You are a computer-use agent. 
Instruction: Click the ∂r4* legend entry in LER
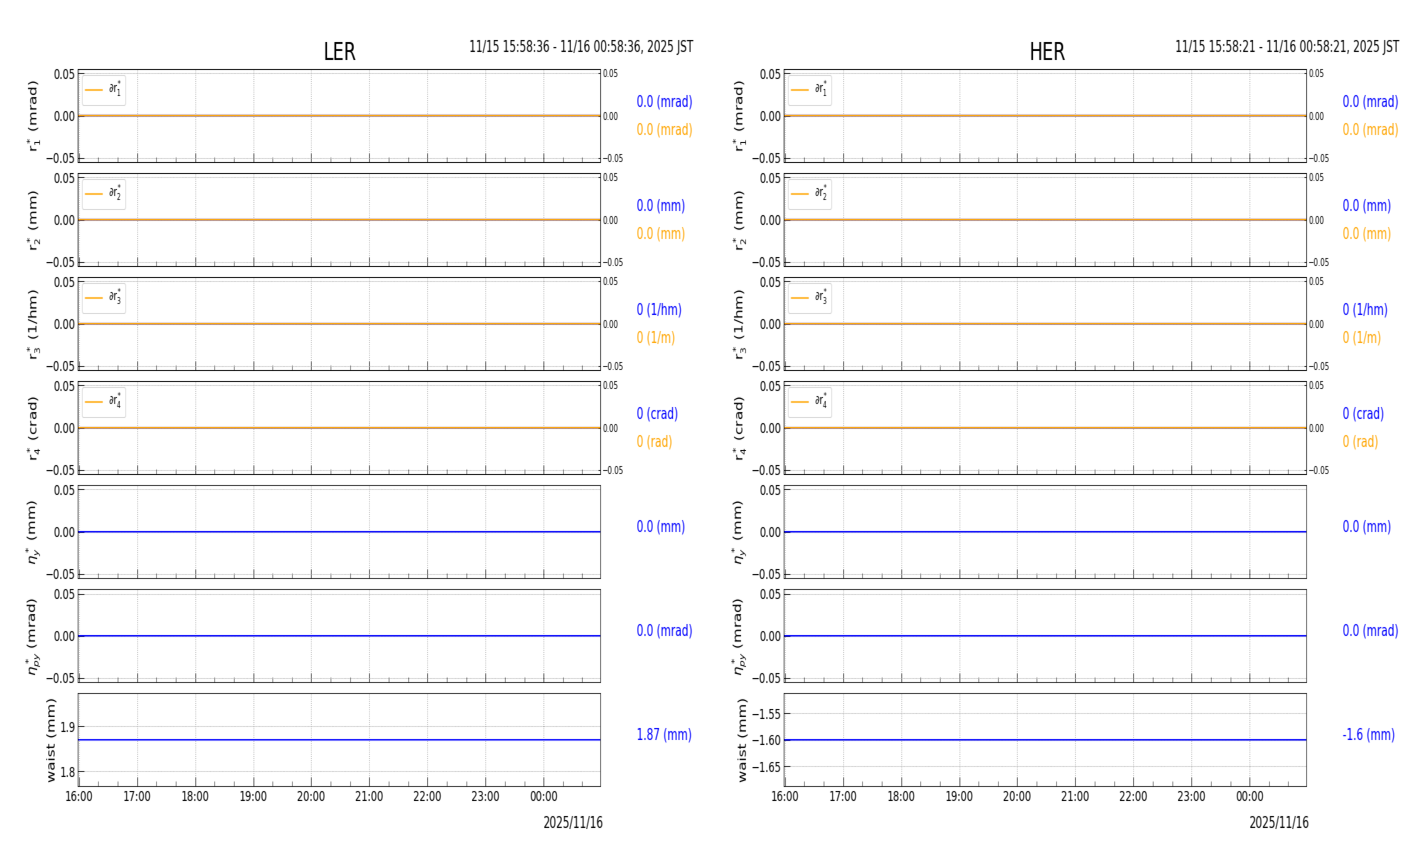pos(104,402)
